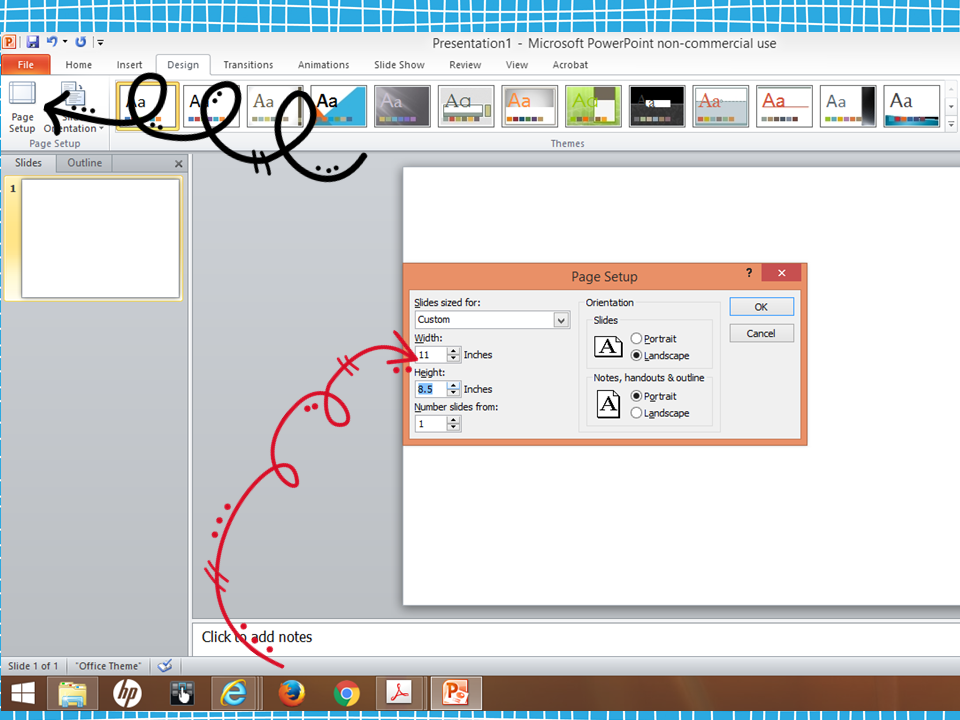The image size is (960, 720).
Task: Click the Save icon in quick access toolbar
Action: (x=33, y=42)
